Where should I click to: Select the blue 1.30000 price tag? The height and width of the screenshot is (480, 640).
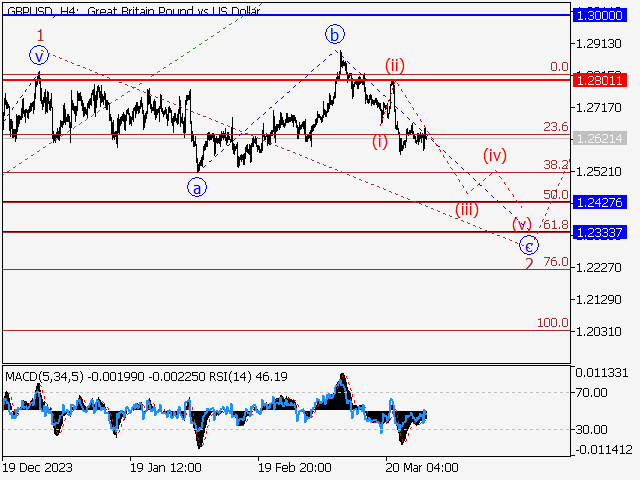pyautogui.click(x=600, y=16)
